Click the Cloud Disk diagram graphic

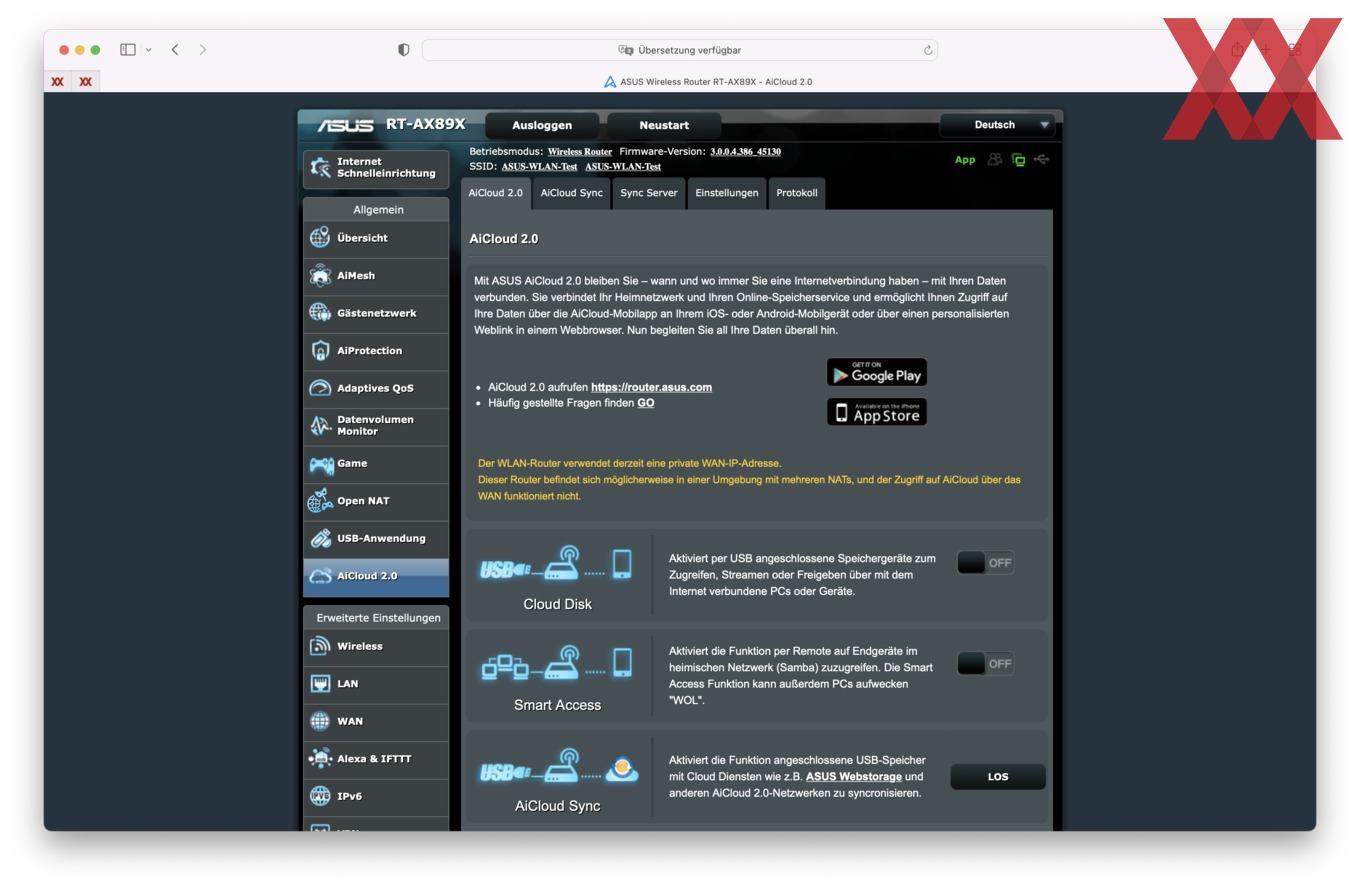click(557, 564)
